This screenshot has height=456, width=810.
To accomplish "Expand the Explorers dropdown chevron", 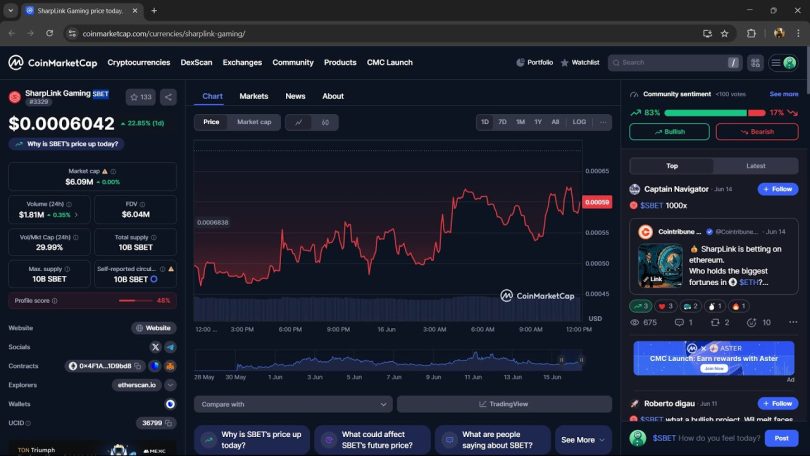I will click(170, 385).
